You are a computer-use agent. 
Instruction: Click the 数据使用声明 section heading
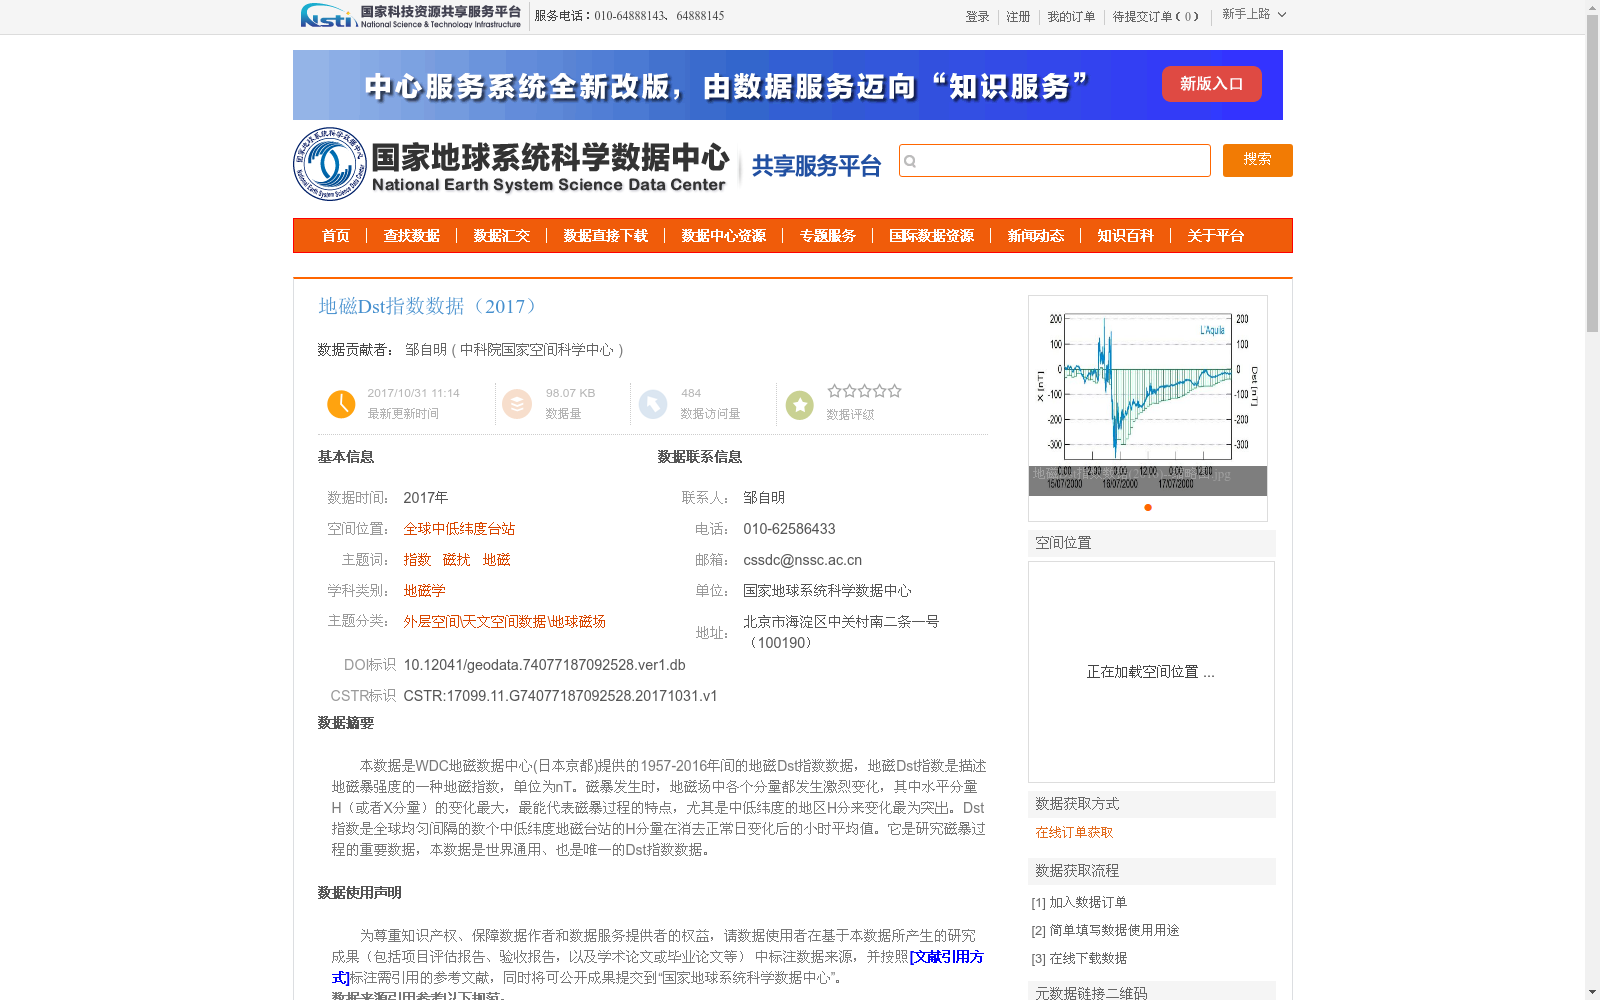(x=359, y=893)
